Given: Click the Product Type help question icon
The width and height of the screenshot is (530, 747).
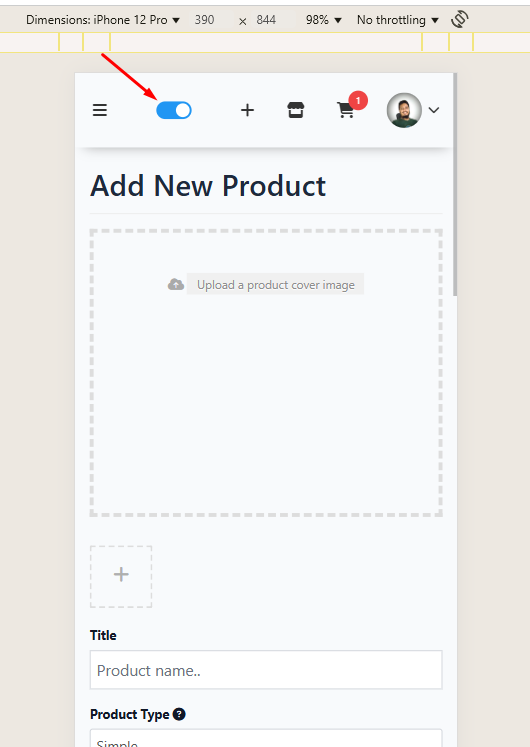Looking at the screenshot, I should click(x=179, y=714).
